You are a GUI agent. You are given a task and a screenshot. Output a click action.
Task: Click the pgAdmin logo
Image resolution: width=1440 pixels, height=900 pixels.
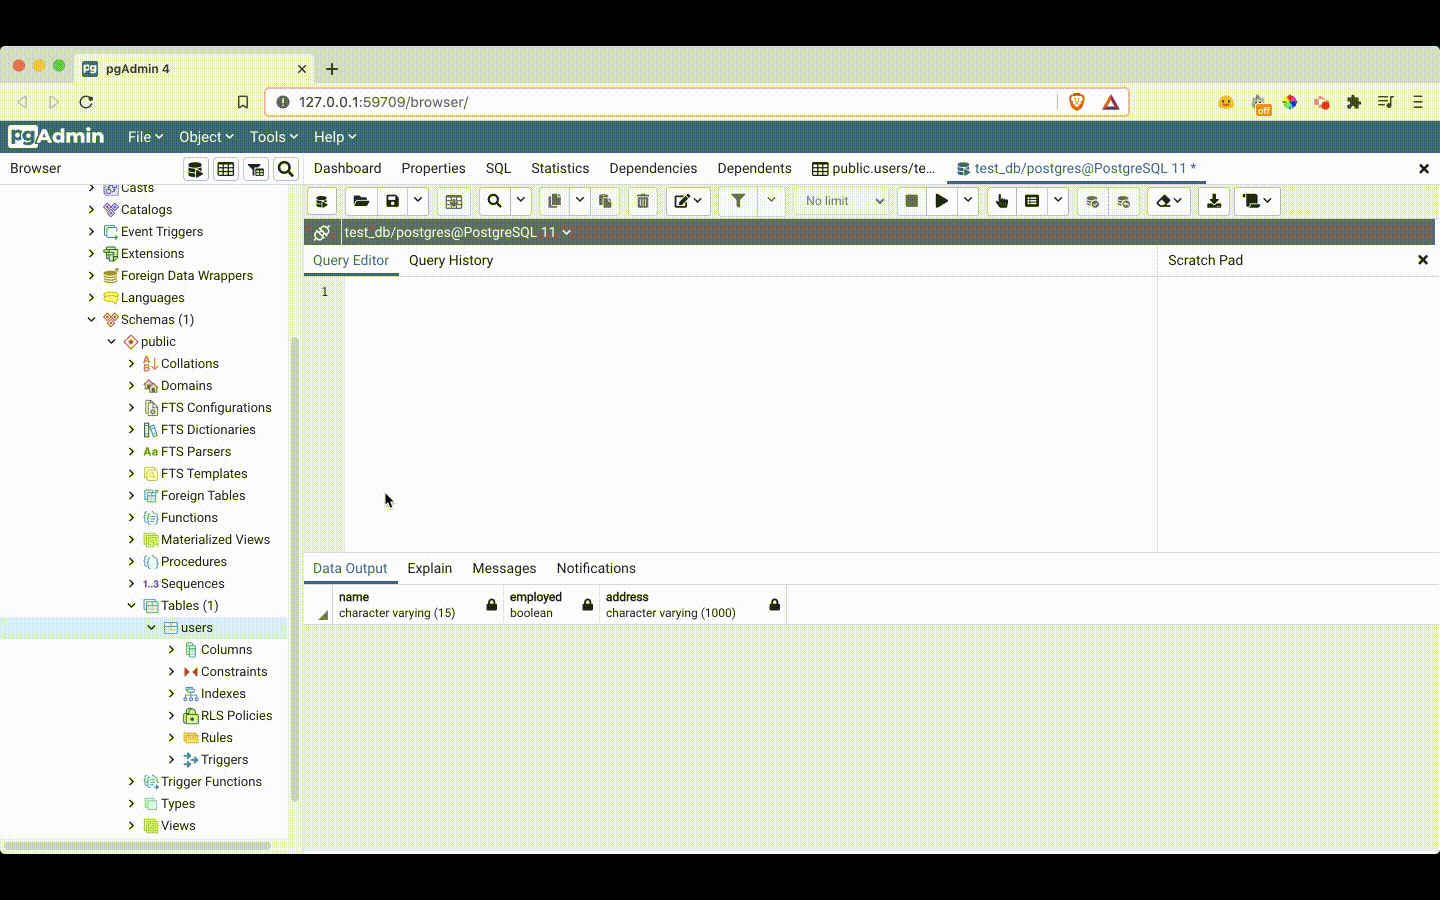pos(56,136)
